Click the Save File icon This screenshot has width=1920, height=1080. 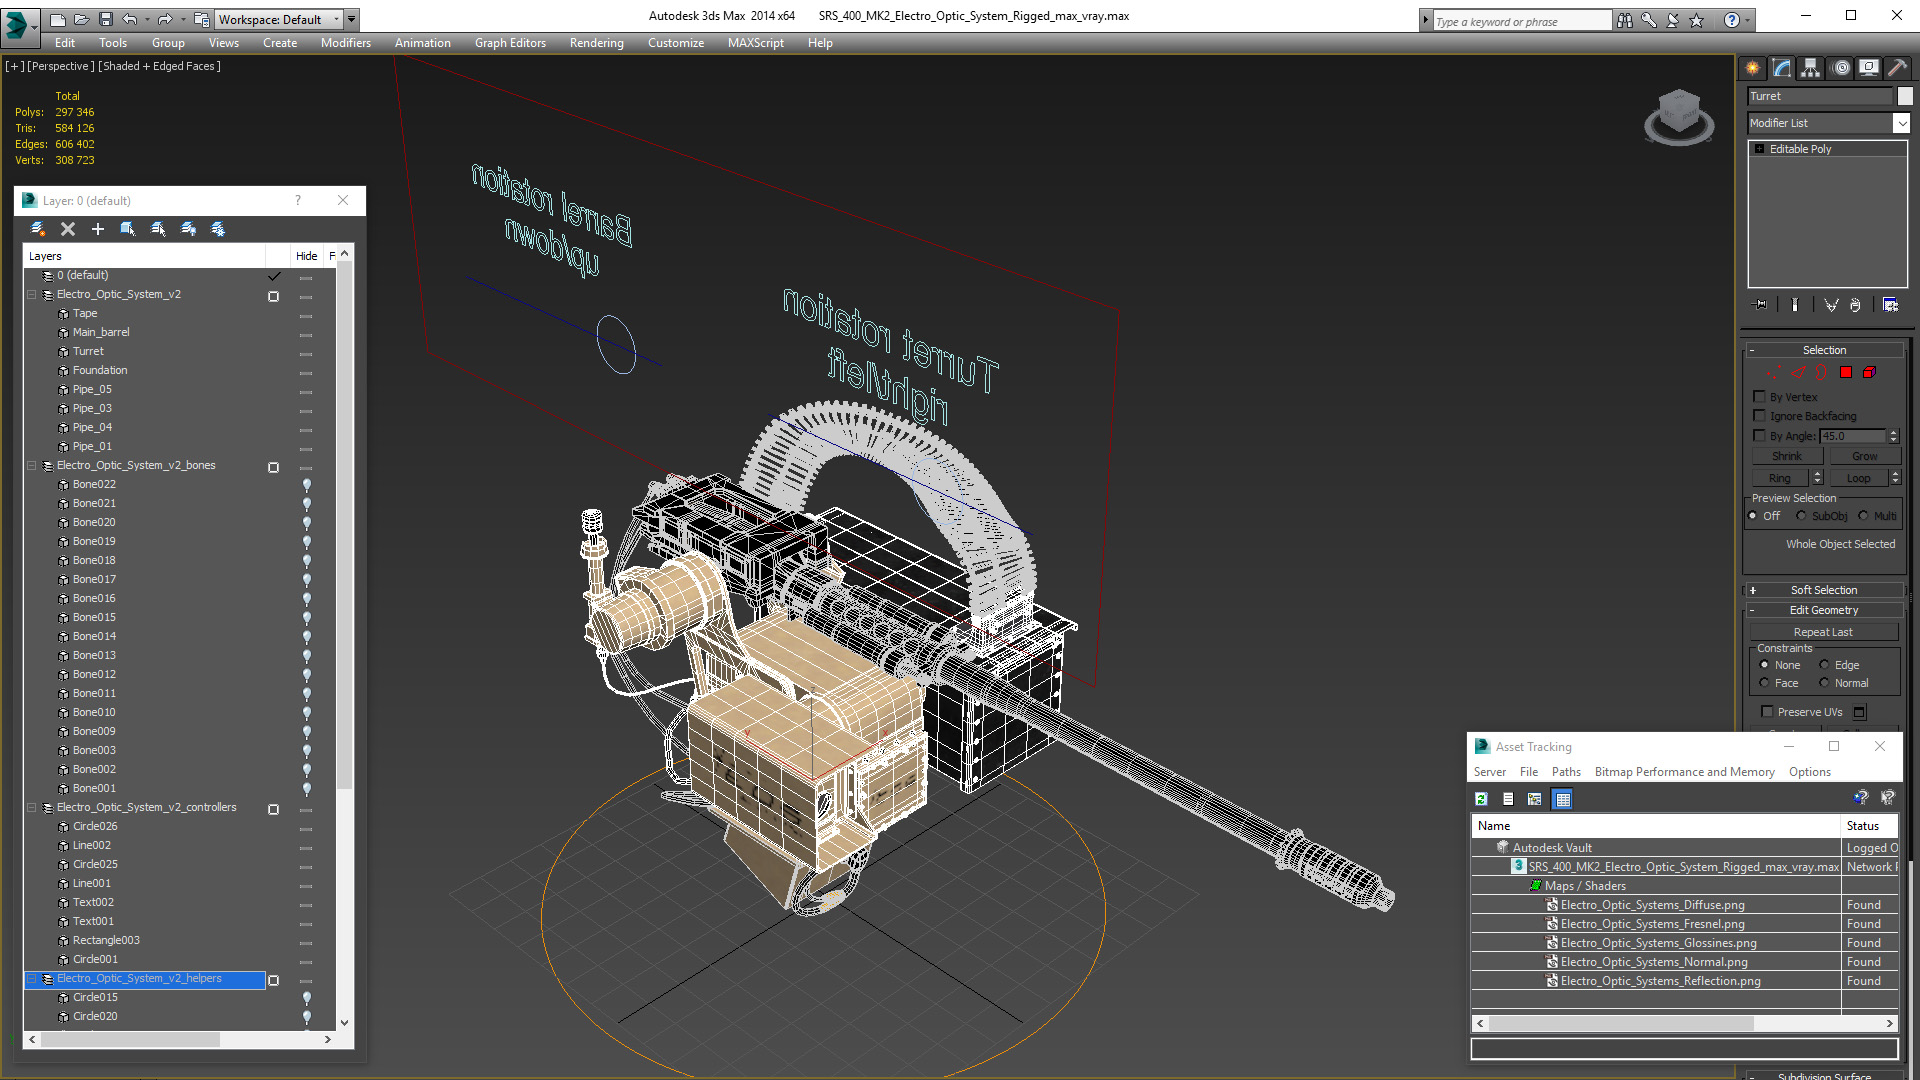(104, 19)
